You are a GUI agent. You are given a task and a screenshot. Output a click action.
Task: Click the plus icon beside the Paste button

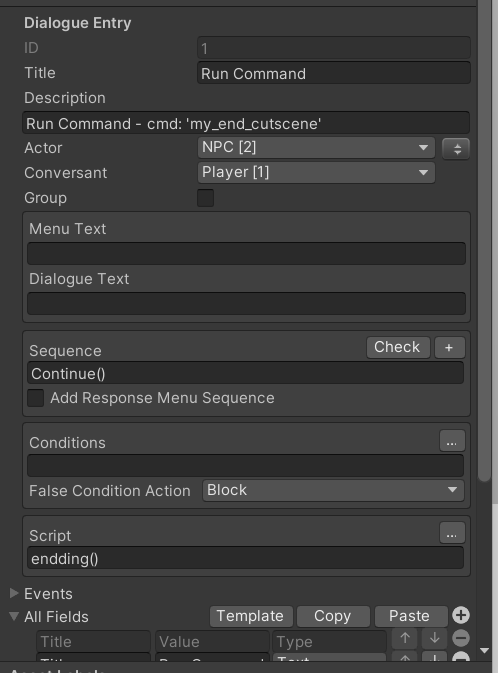click(461, 615)
